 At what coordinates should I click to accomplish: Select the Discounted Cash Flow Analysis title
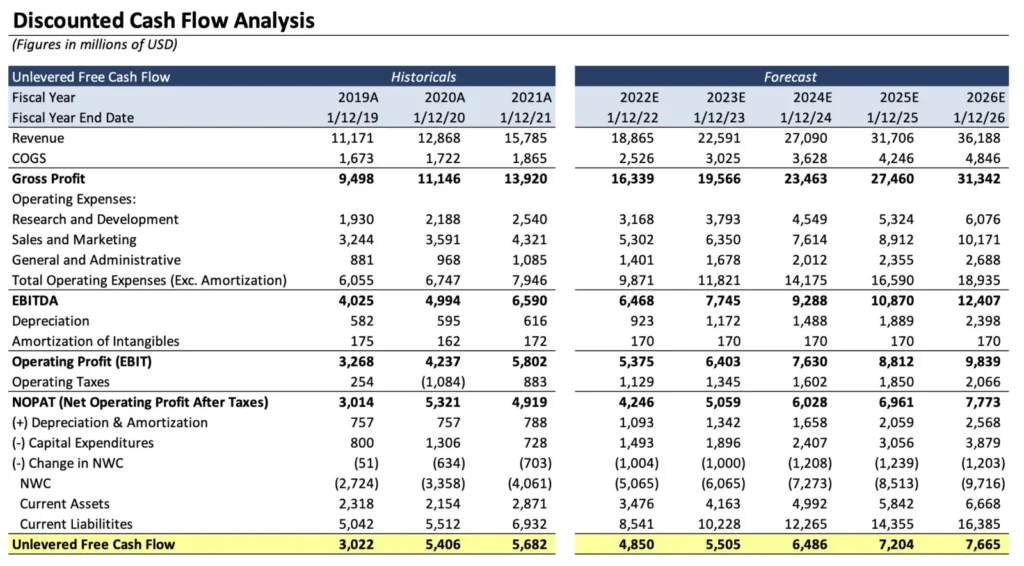pos(163,20)
